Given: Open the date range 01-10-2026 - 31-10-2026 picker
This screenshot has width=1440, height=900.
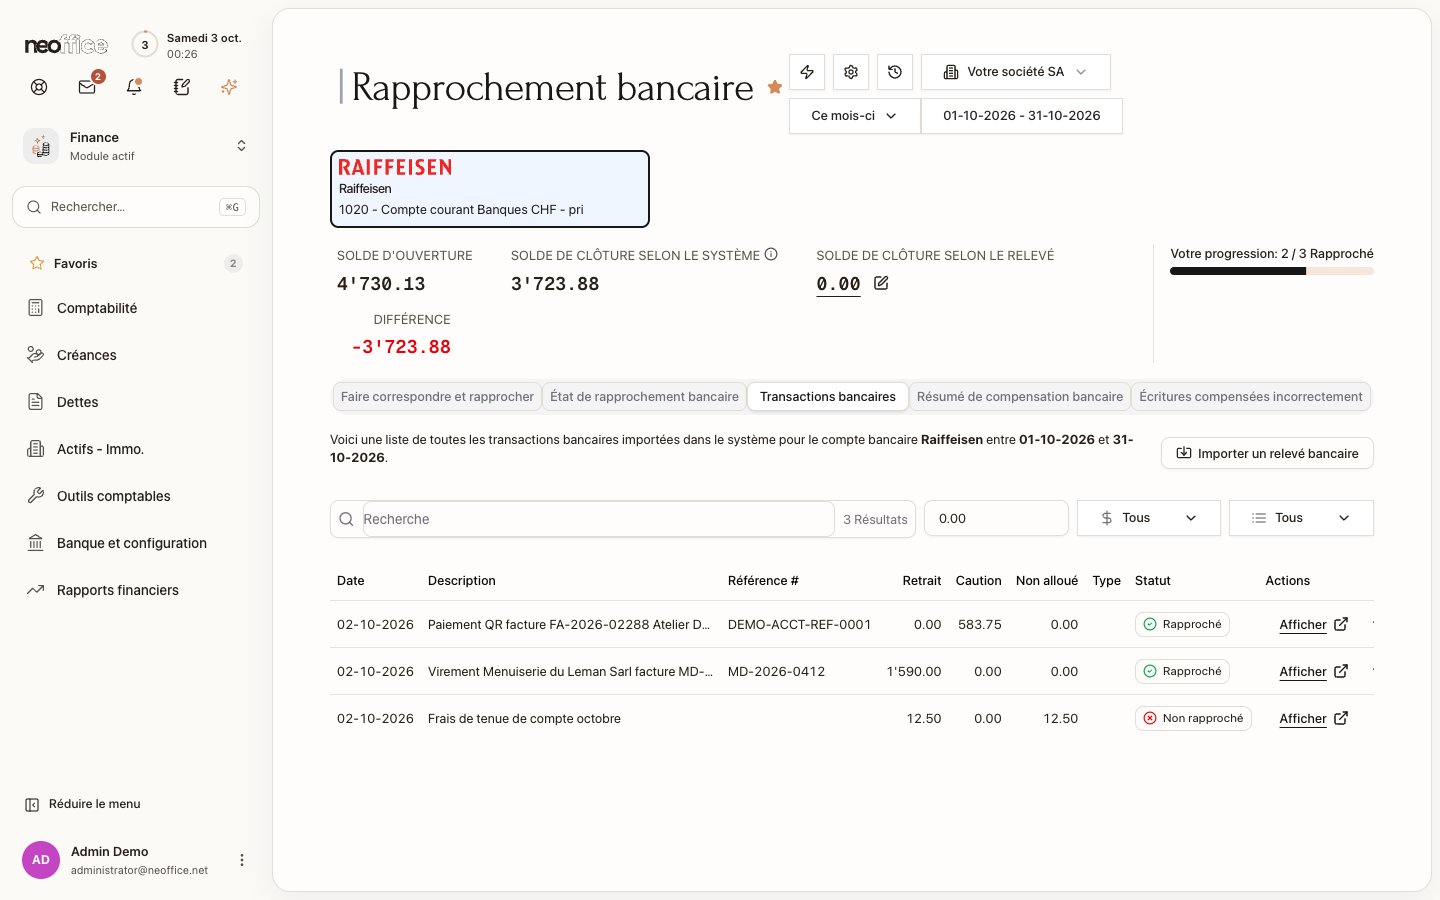Looking at the screenshot, I should 1022,116.
